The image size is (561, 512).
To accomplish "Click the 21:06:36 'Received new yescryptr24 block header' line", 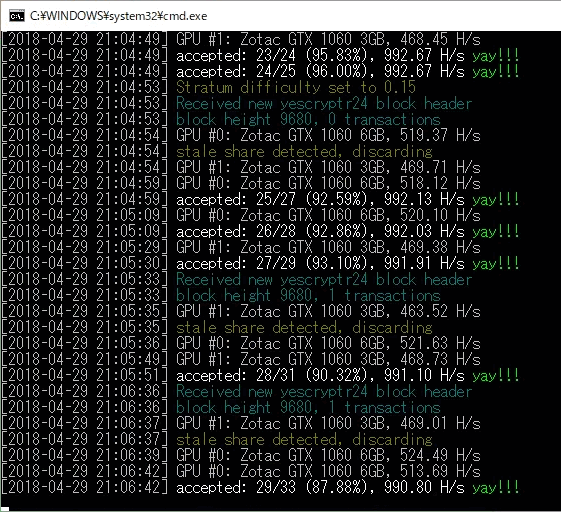I will [236, 391].
